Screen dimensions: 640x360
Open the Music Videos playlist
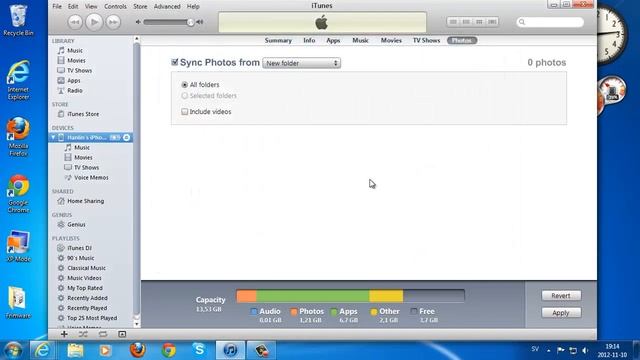coord(84,278)
